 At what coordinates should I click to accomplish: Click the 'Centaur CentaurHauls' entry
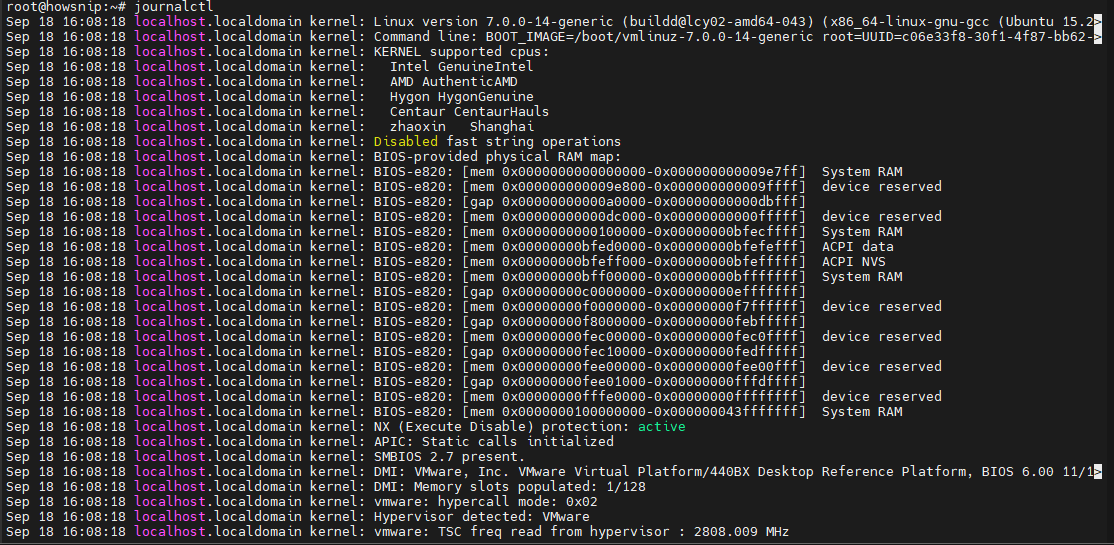[x=470, y=112]
